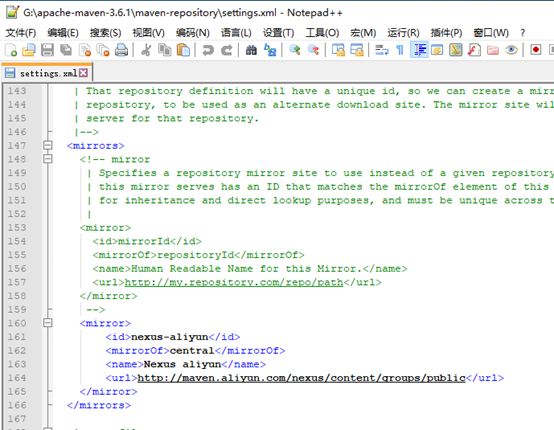
Task: Click the text Nexus aliyun on line 163
Action: (182, 364)
